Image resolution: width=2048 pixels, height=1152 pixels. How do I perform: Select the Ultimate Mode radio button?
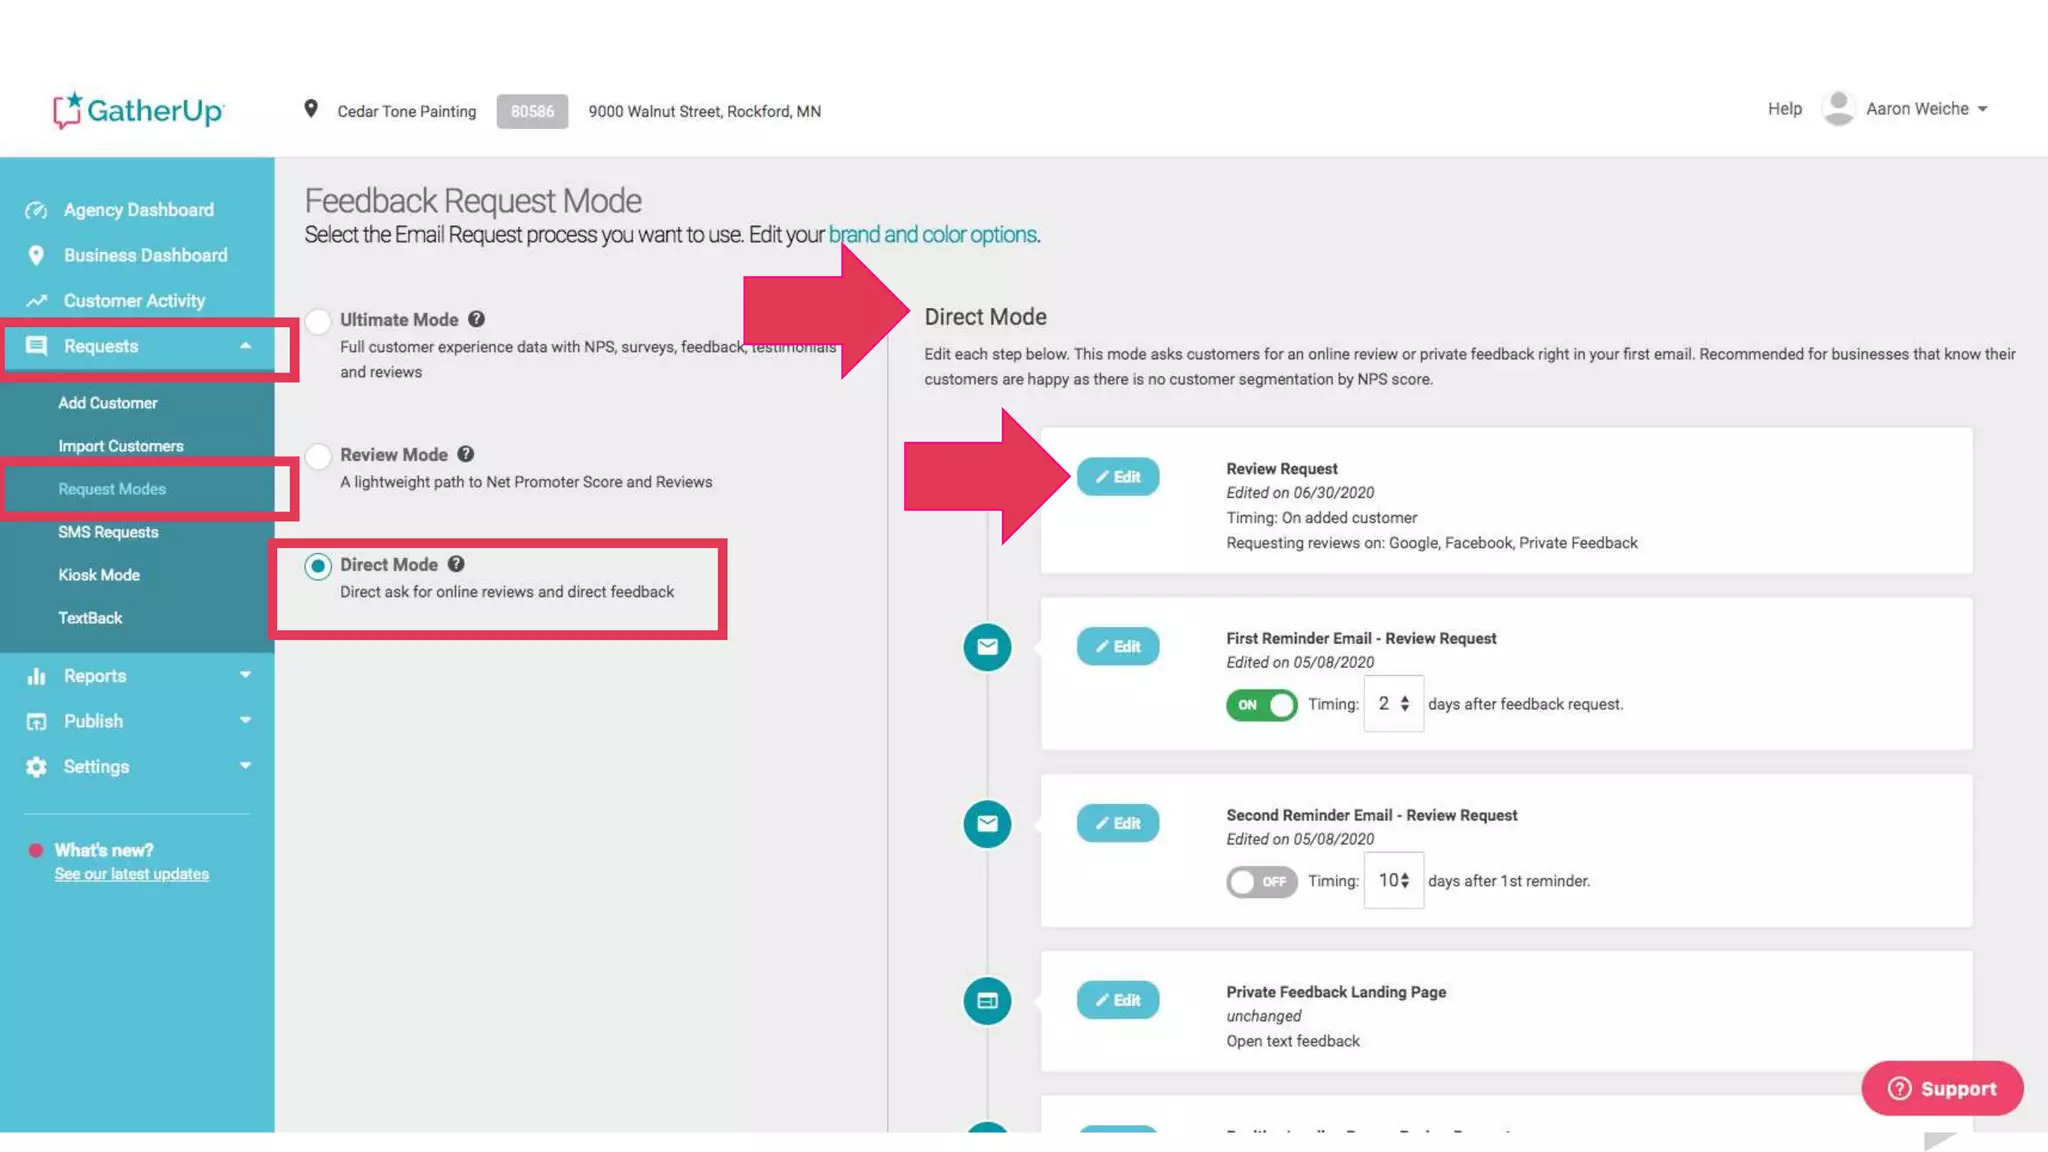point(318,321)
